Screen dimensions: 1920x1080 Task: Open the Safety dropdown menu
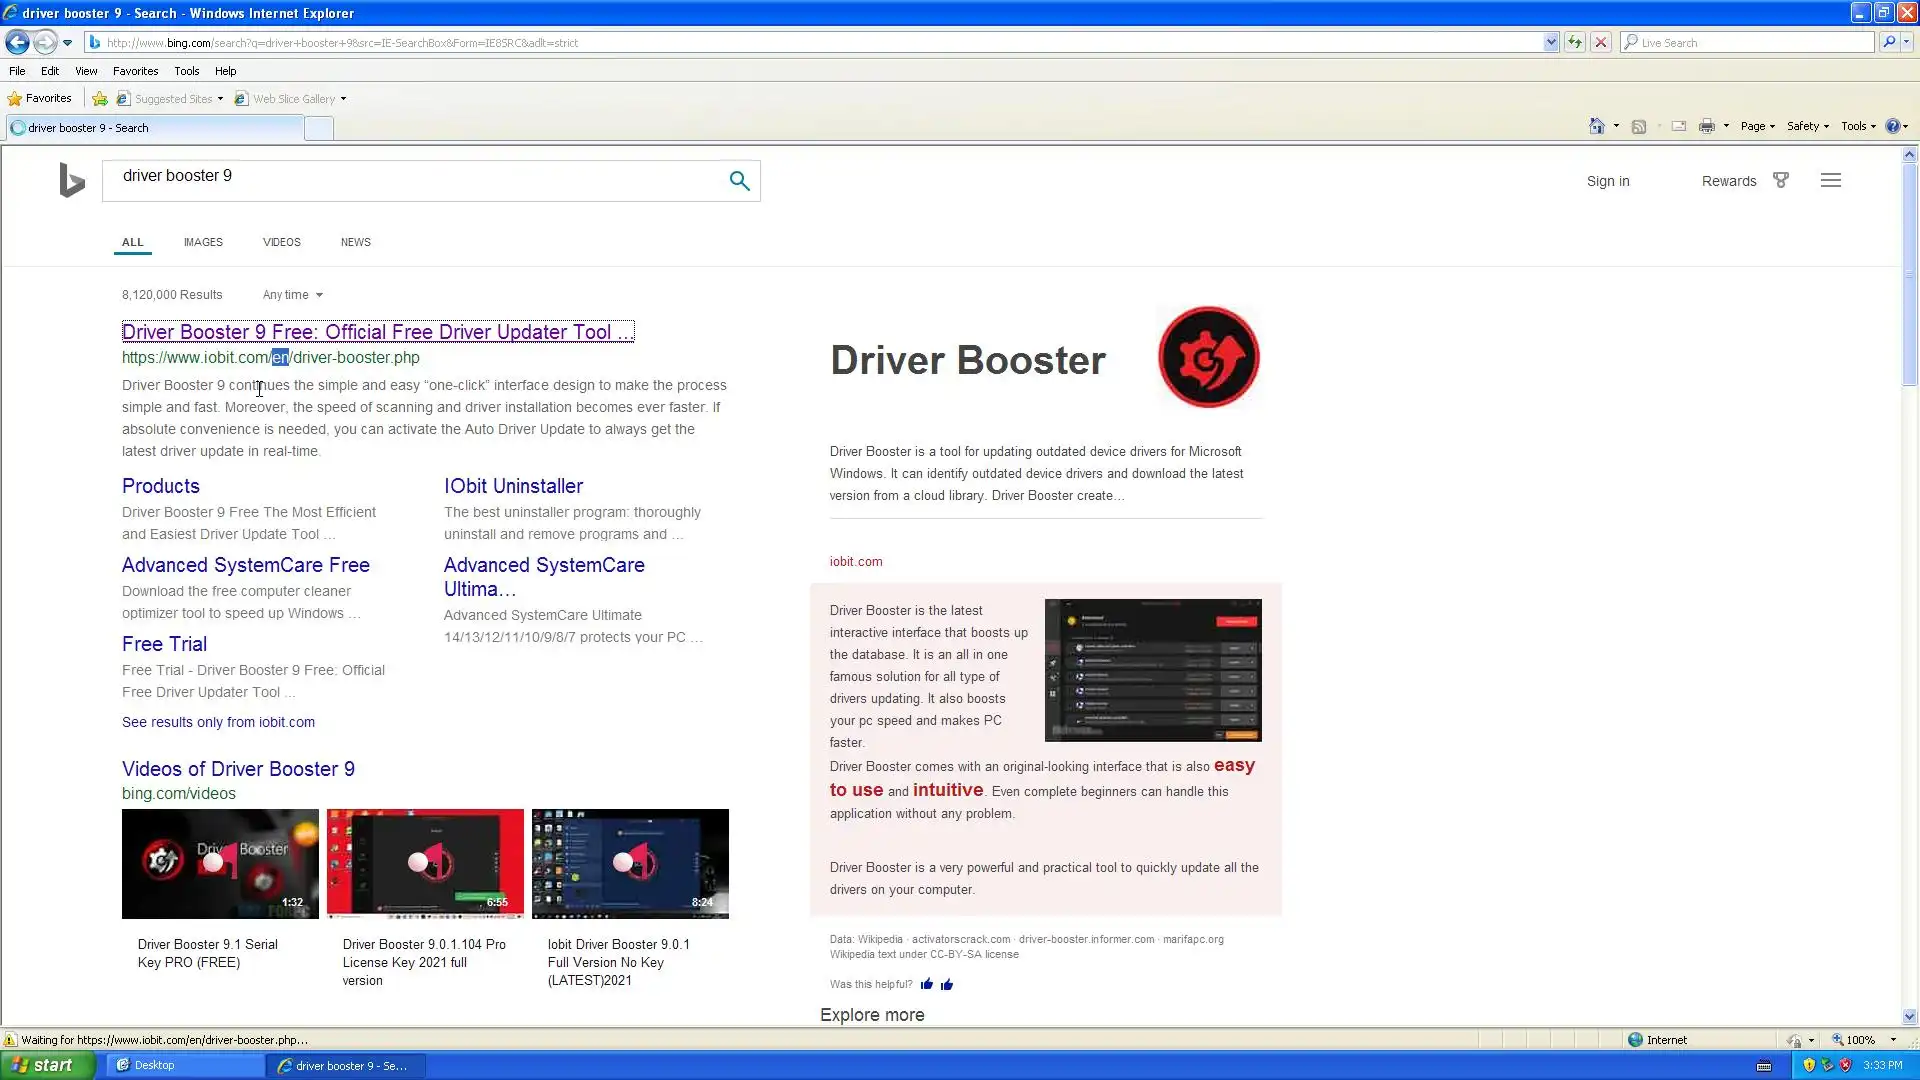1807,126
